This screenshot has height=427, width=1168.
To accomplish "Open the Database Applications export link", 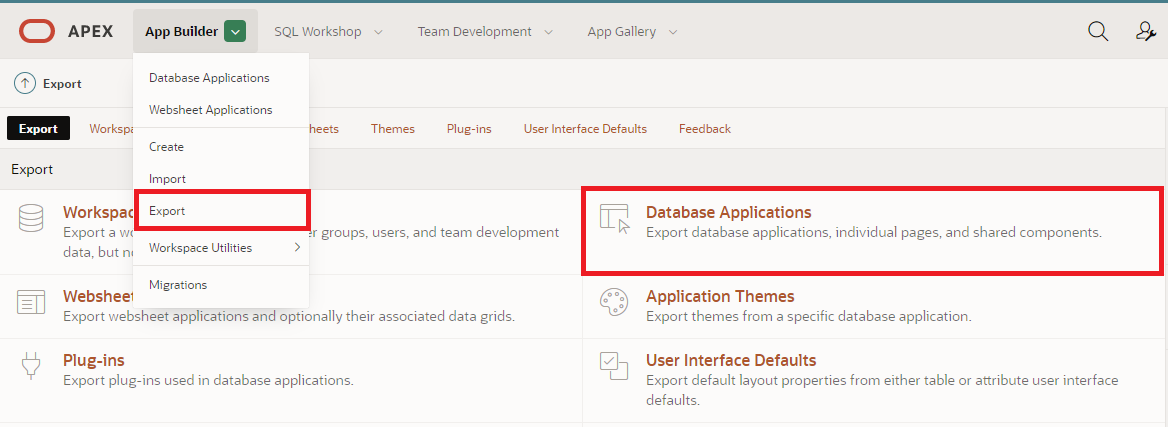I will [729, 212].
